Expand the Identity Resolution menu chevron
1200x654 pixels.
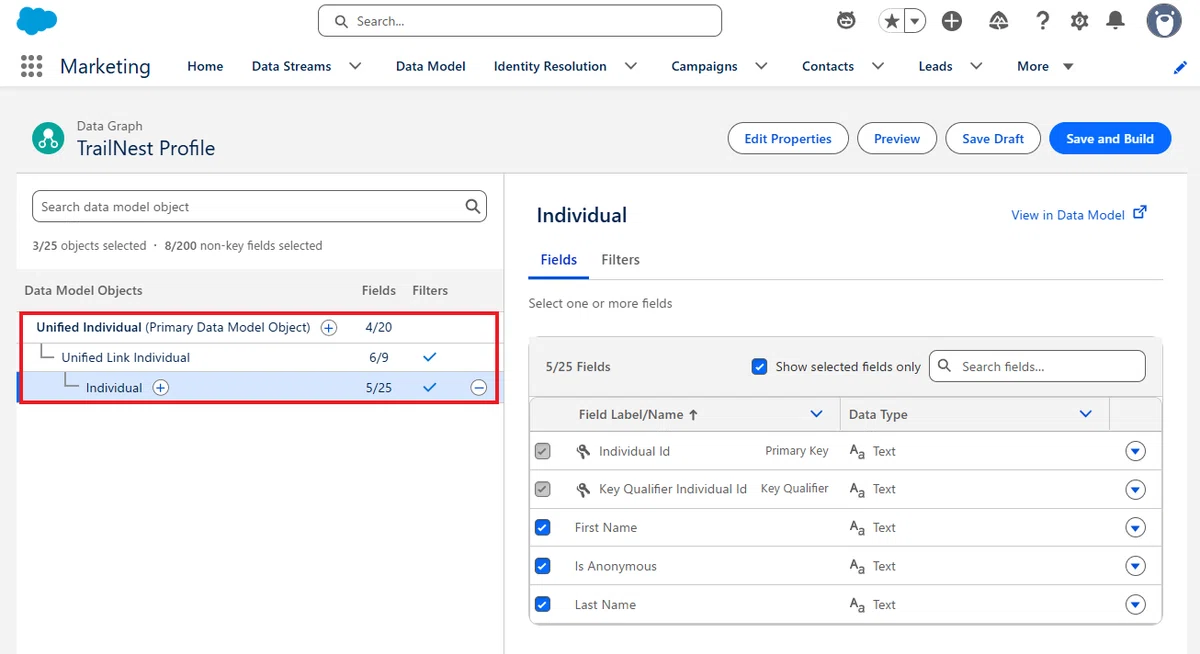click(x=631, y=66)
